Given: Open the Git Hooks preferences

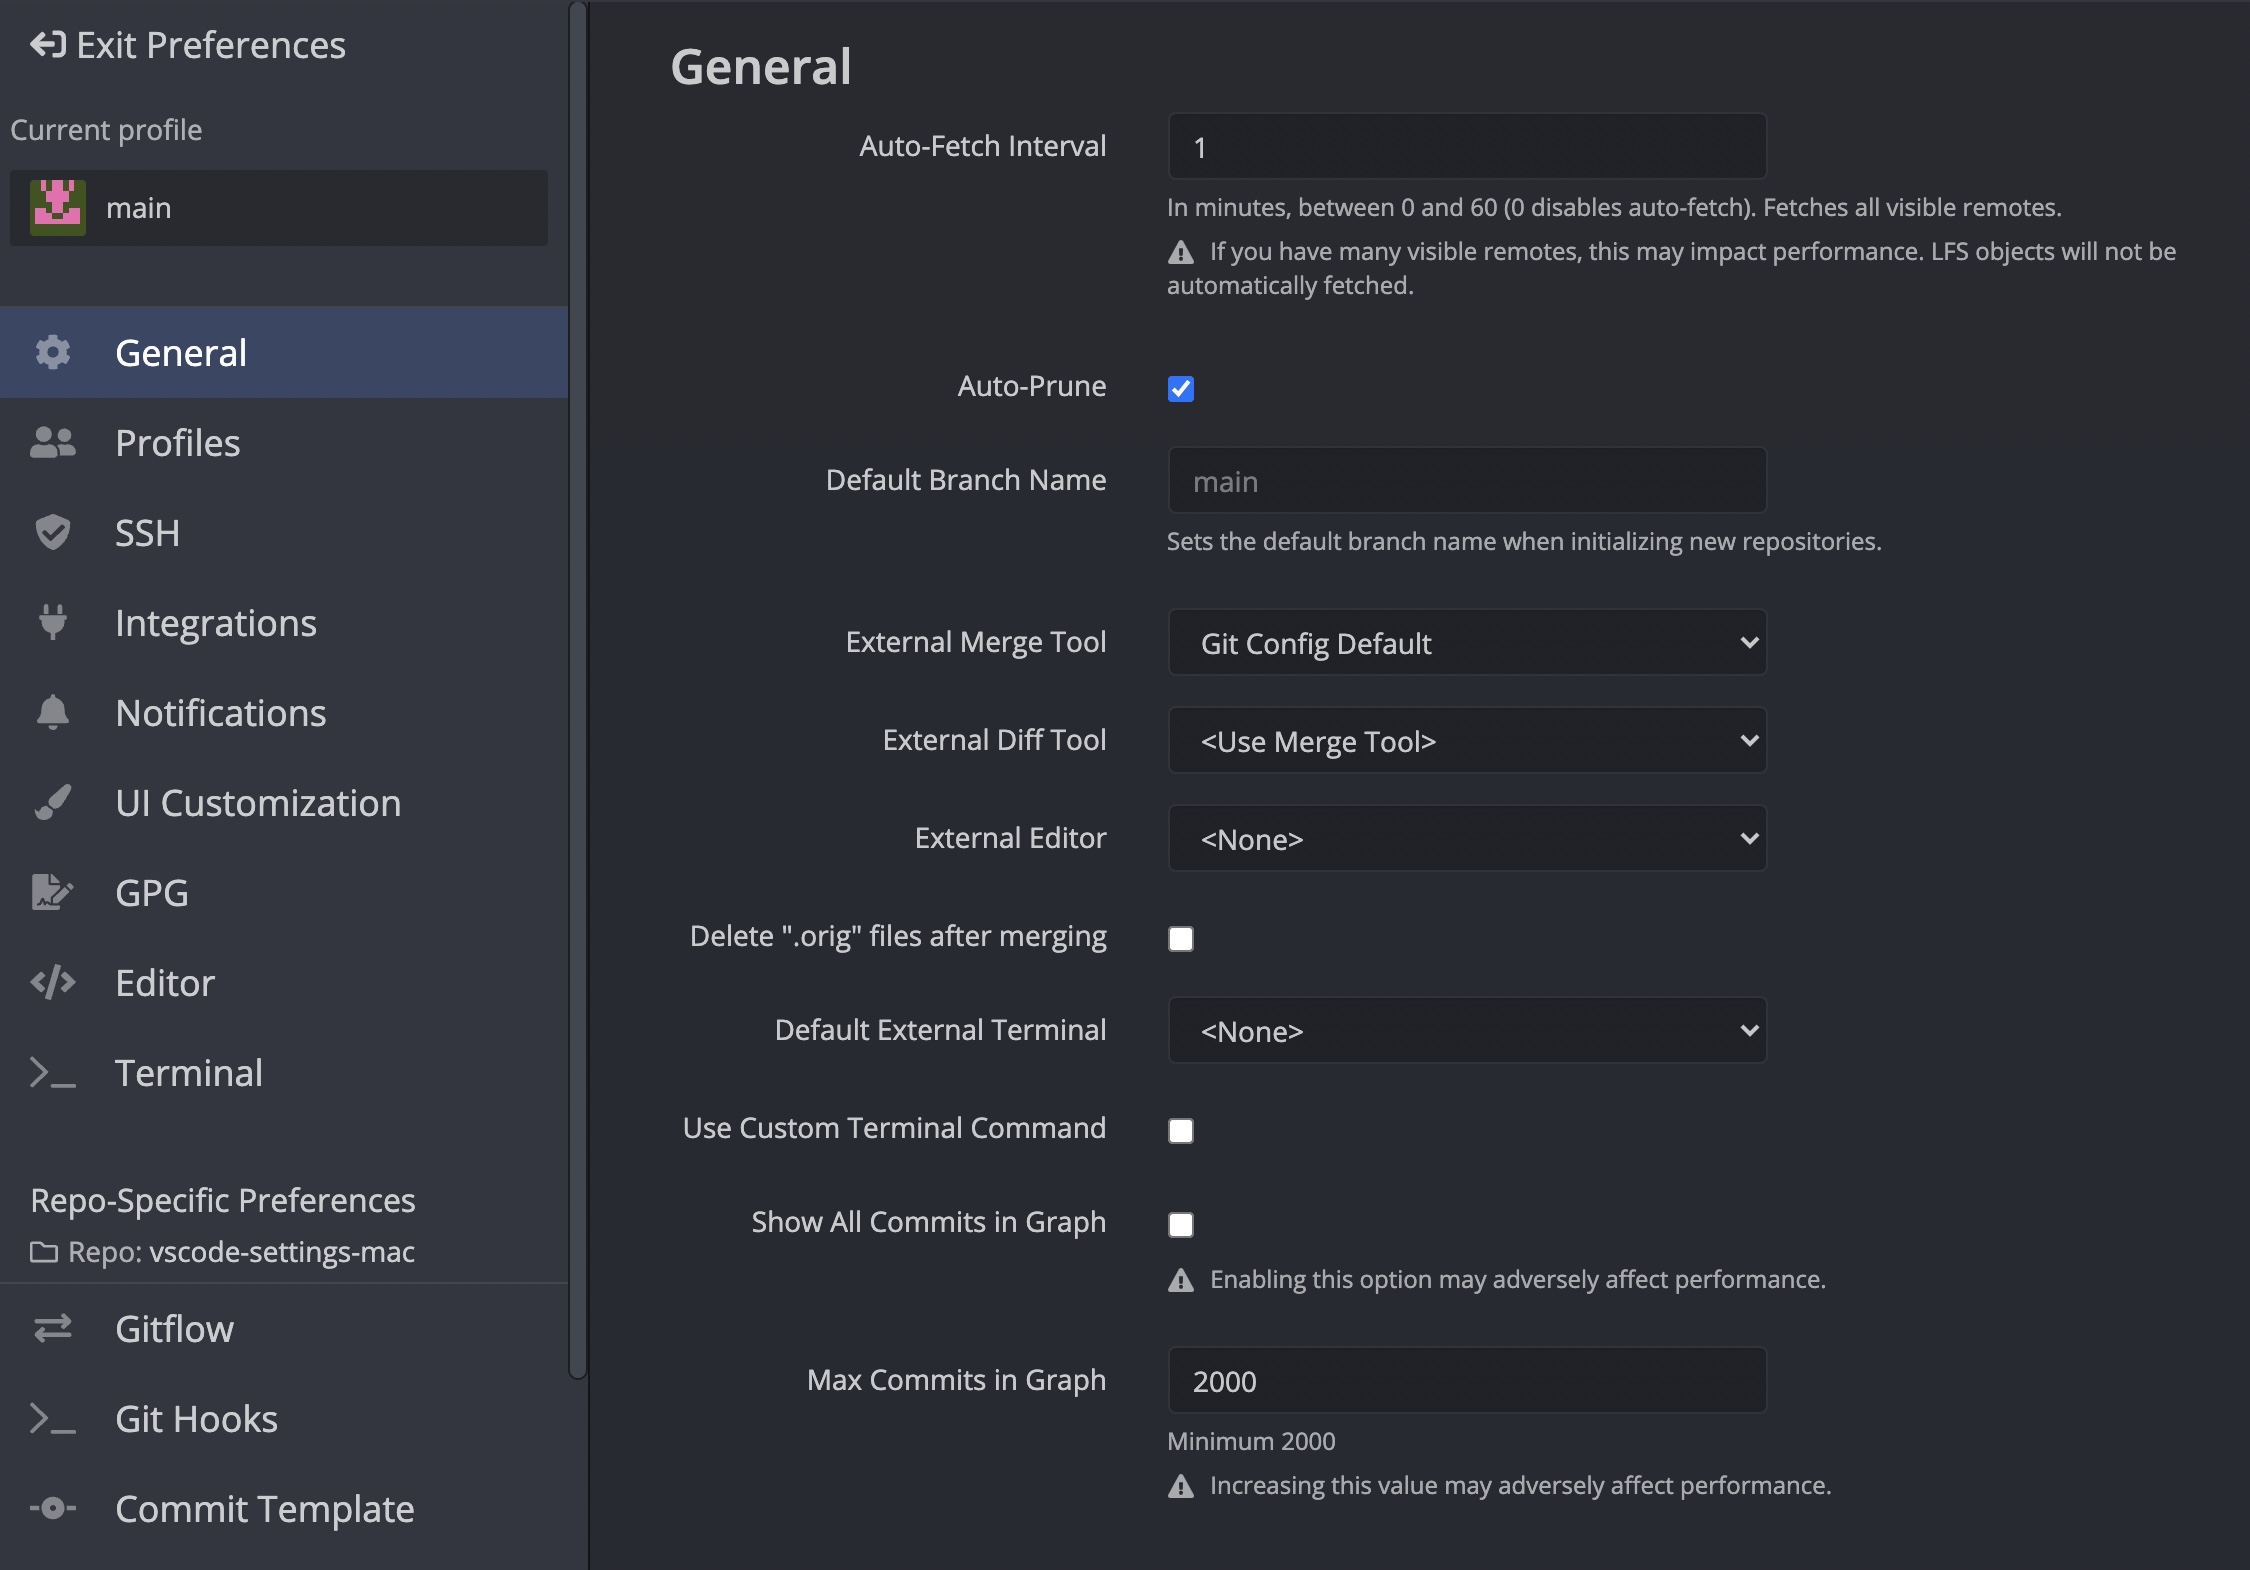Looking at the screenshot, I should 196,1418.
